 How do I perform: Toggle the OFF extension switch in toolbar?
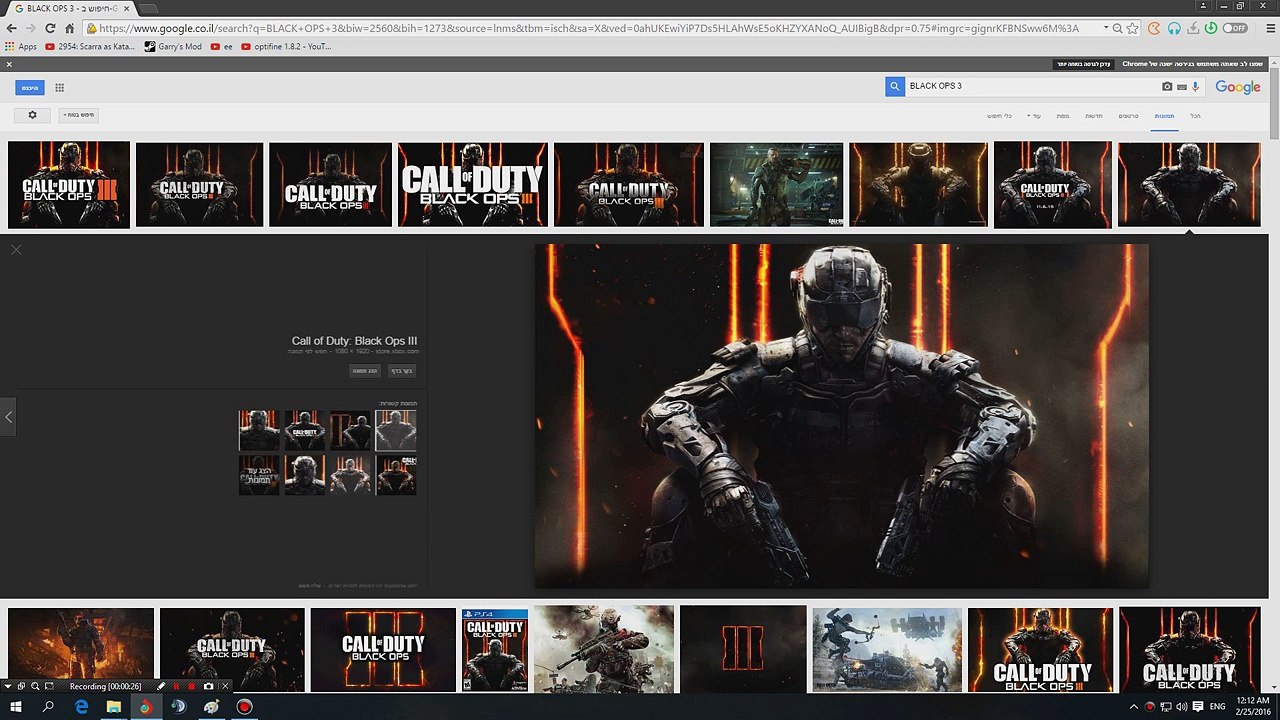click(1235, 29)
